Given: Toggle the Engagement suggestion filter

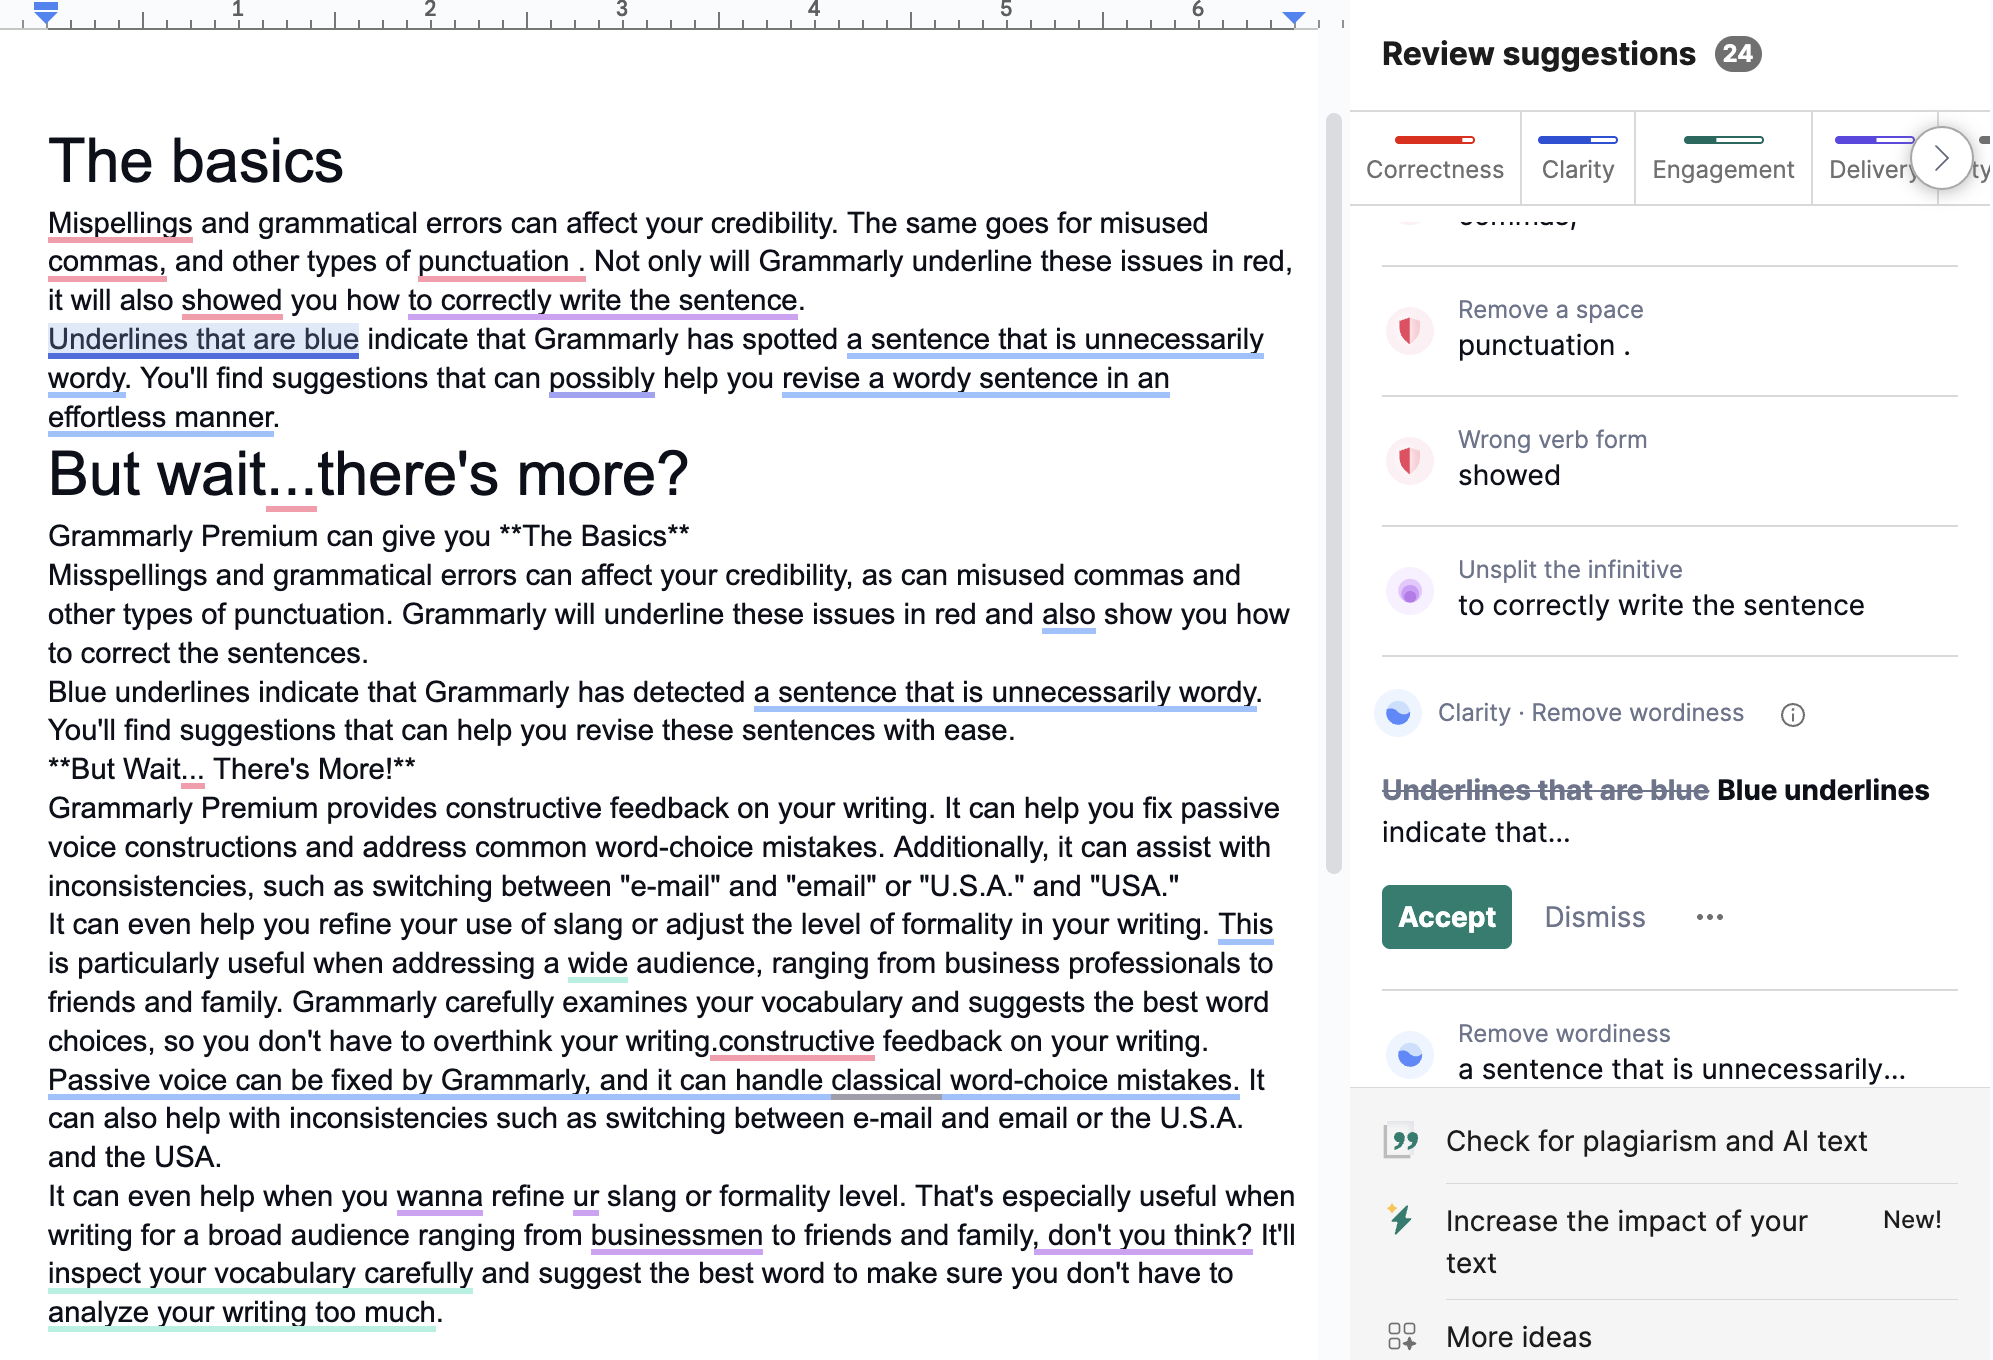Looking at the screenshot, I should [1722, 157].
